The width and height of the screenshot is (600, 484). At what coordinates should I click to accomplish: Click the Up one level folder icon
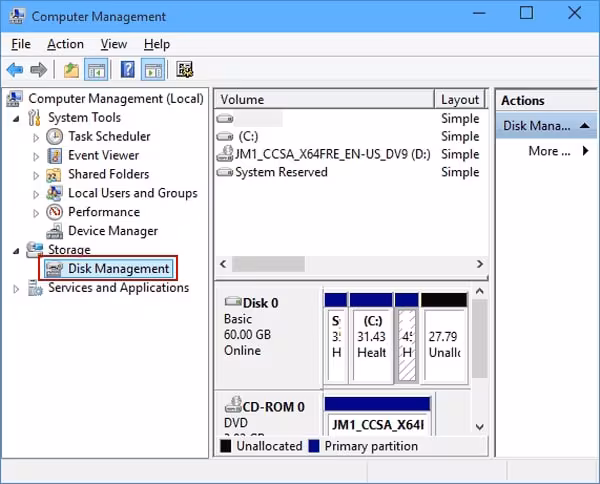point(71,70)
